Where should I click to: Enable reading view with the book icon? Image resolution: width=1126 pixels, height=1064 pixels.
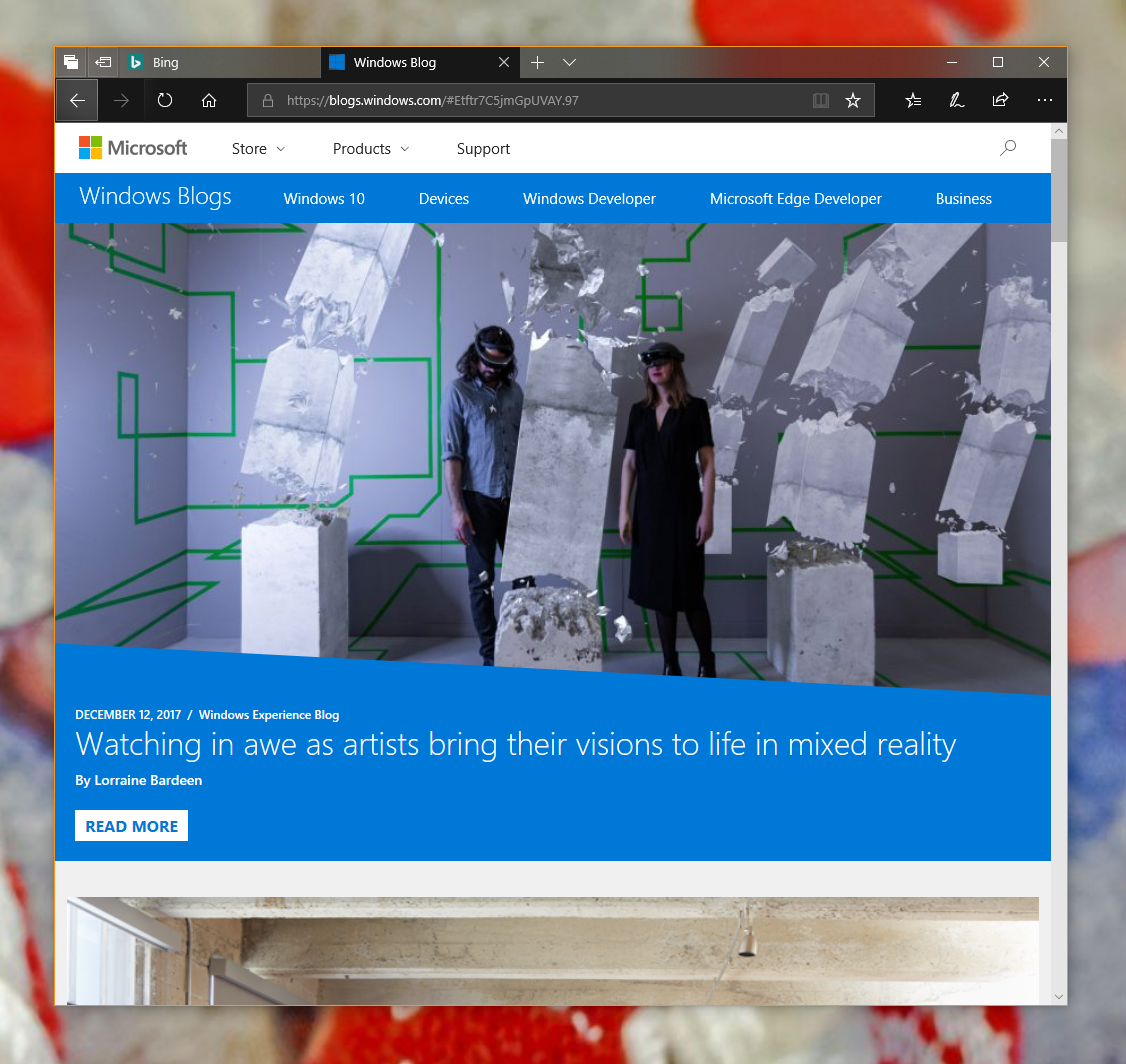820,100
